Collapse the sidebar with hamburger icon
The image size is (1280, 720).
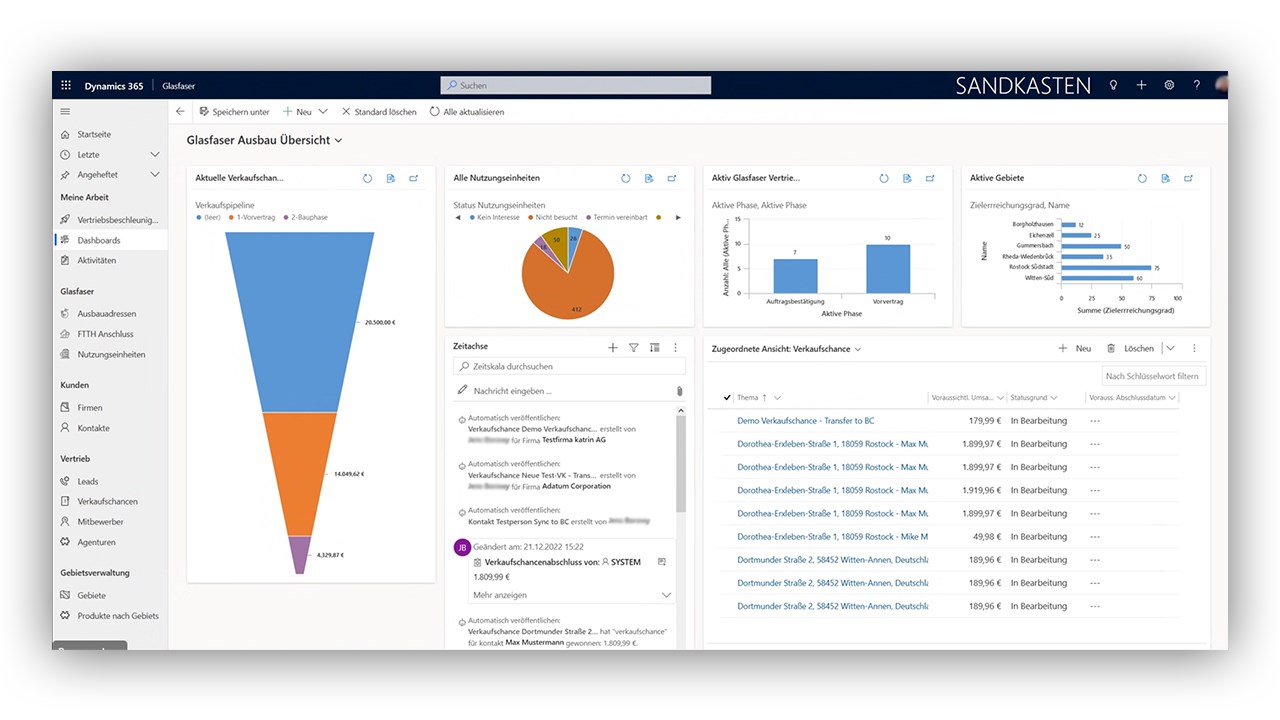click(x=65, y=111)
